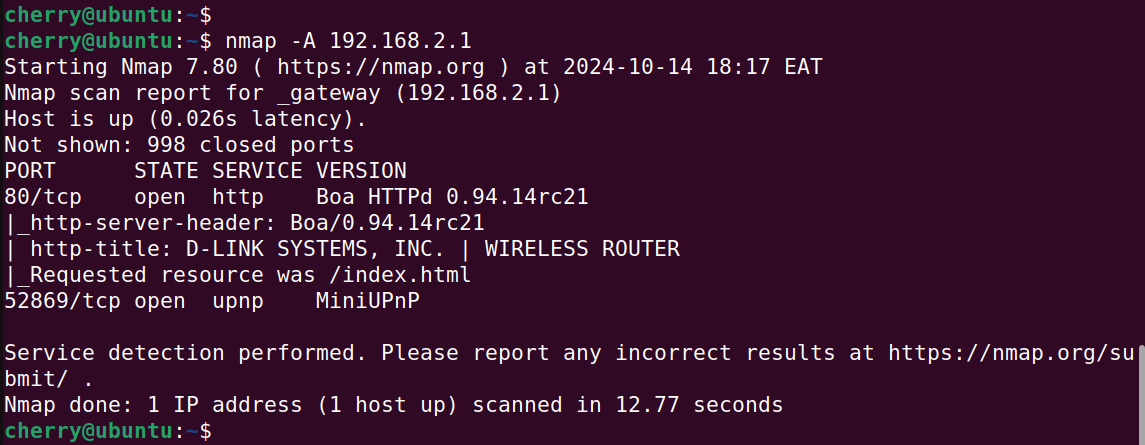The image size is (1145, 445).
Task: Select the 80/tcp port entry
Action: (44, 197)
